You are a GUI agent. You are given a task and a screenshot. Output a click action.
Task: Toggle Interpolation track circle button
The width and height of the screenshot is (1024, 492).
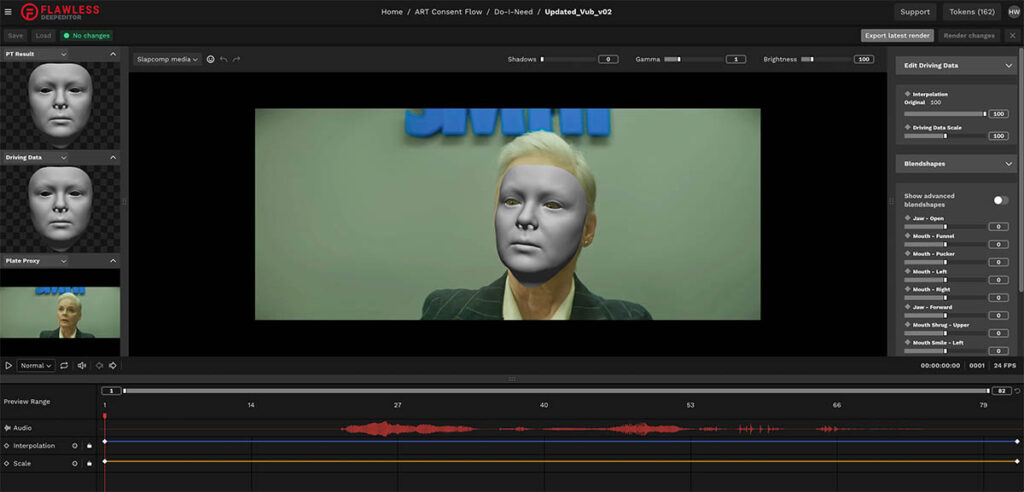pos(75,446)
